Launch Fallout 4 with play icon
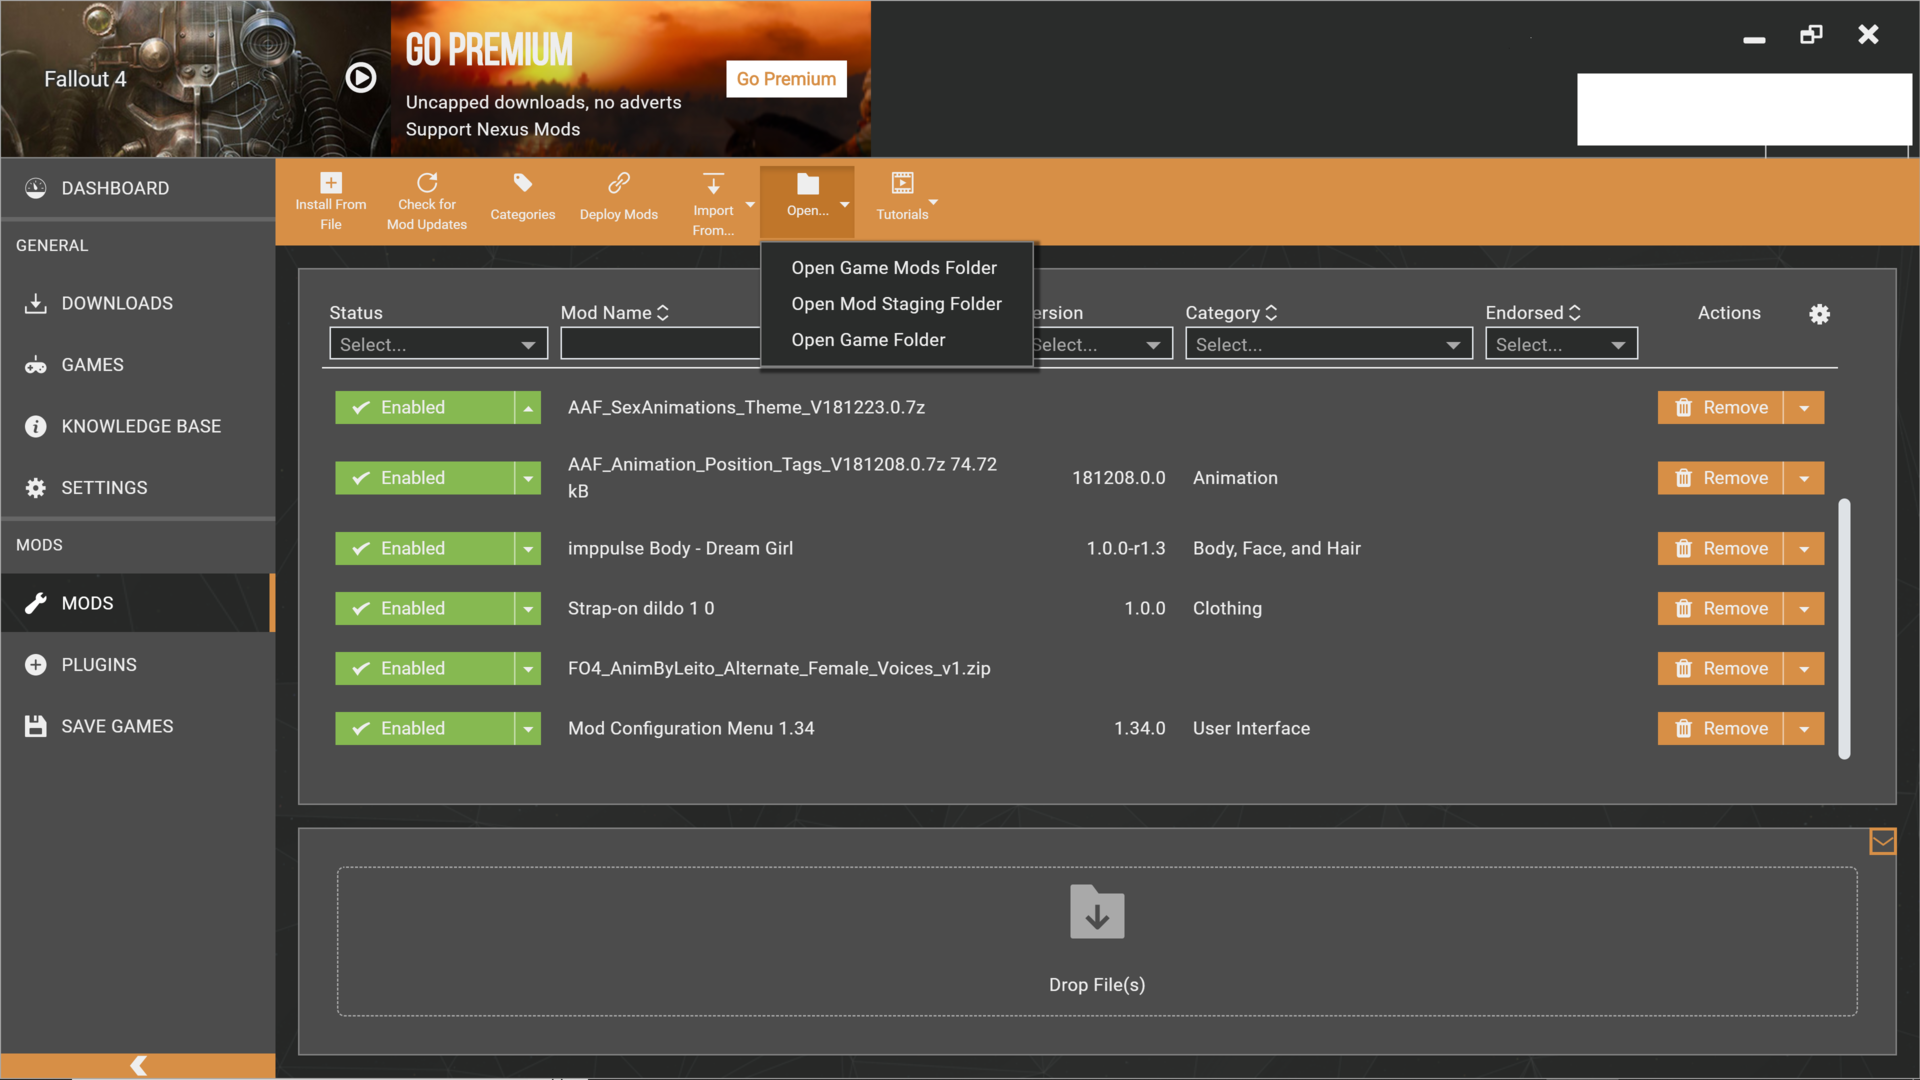 tap(360, 78)
